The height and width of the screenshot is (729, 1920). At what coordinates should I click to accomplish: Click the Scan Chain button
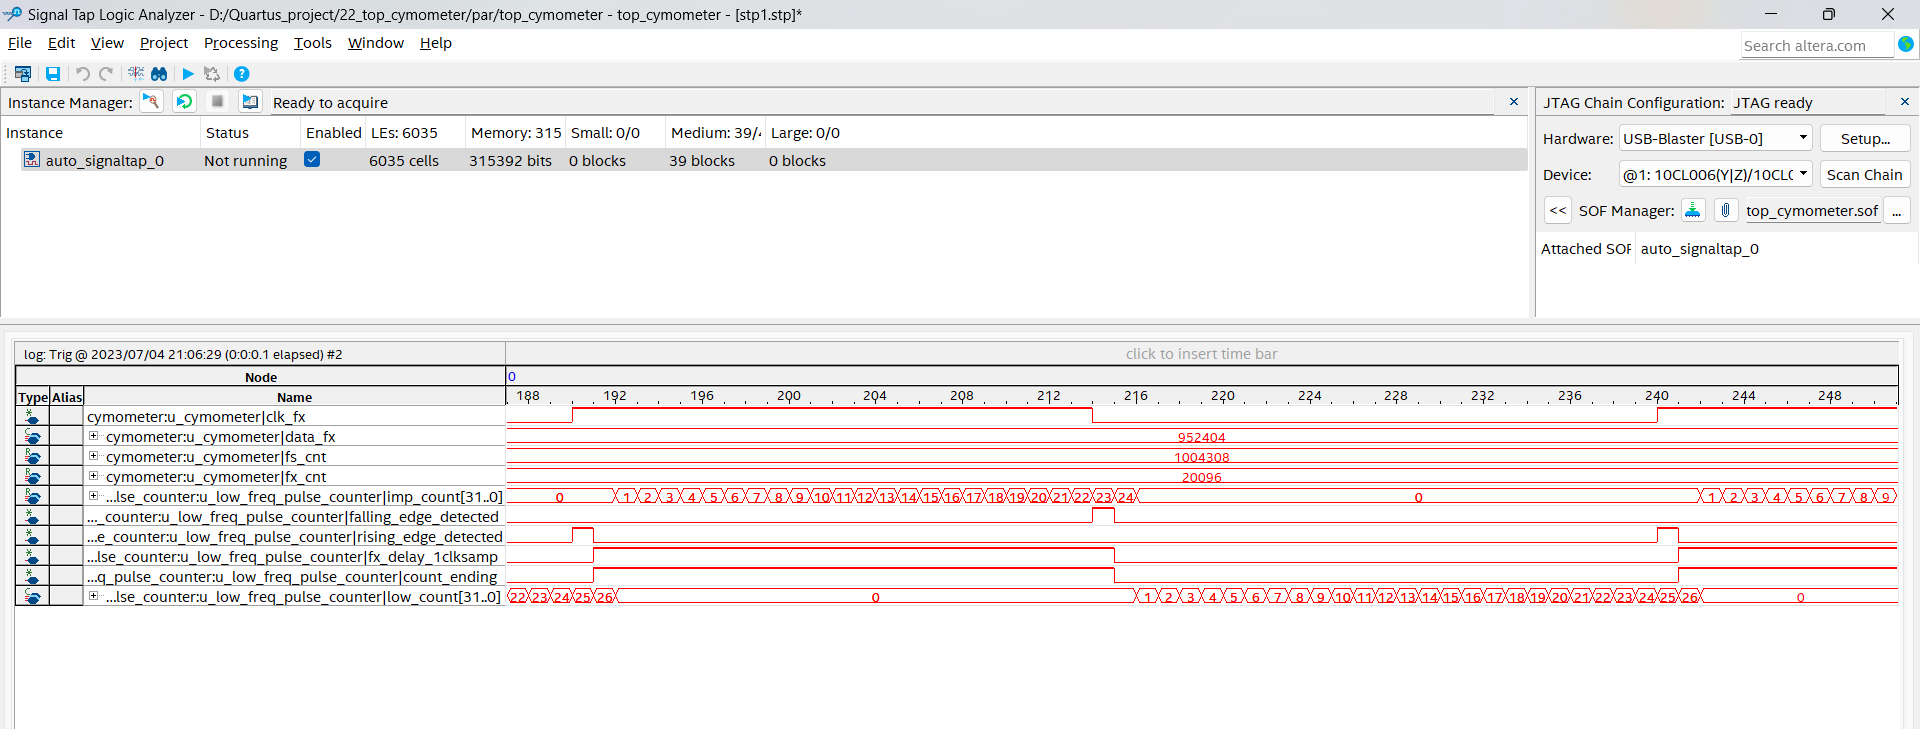click(x=1865, y=175)
